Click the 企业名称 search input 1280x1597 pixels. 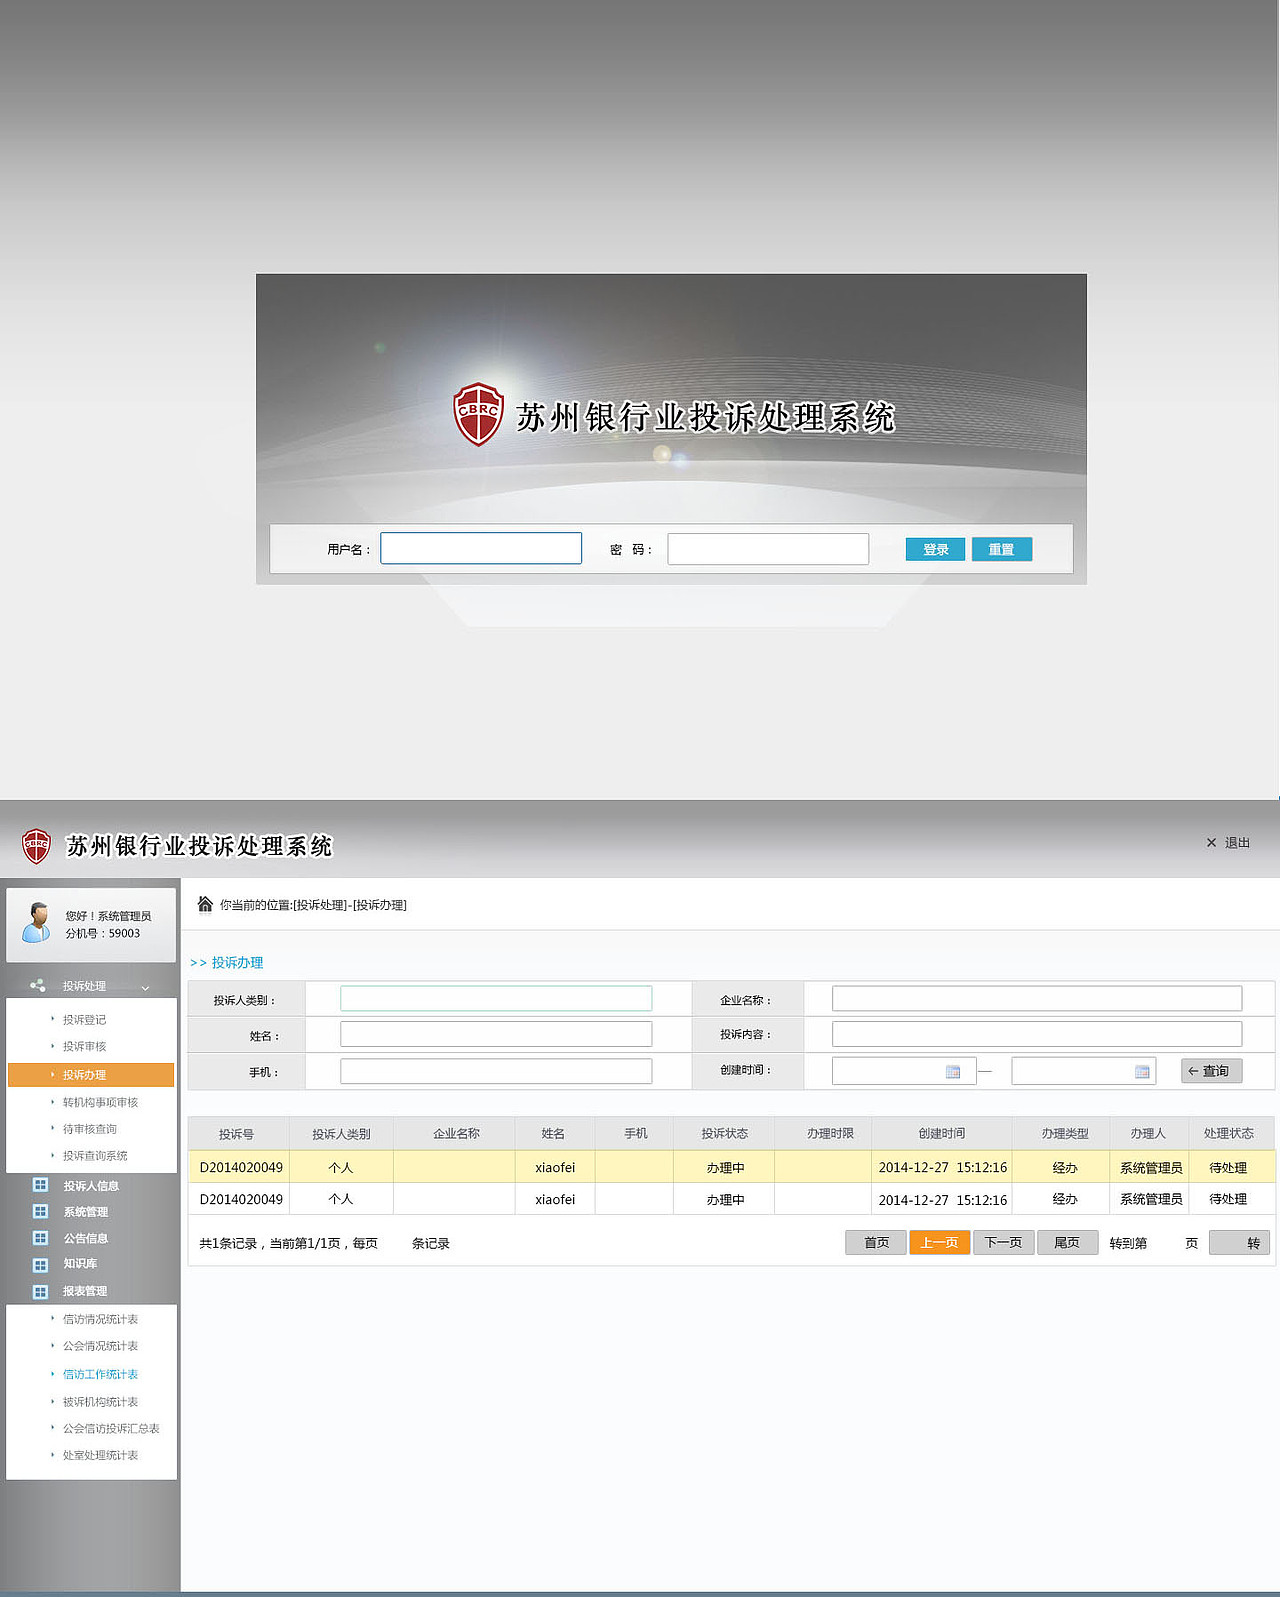1037,998
